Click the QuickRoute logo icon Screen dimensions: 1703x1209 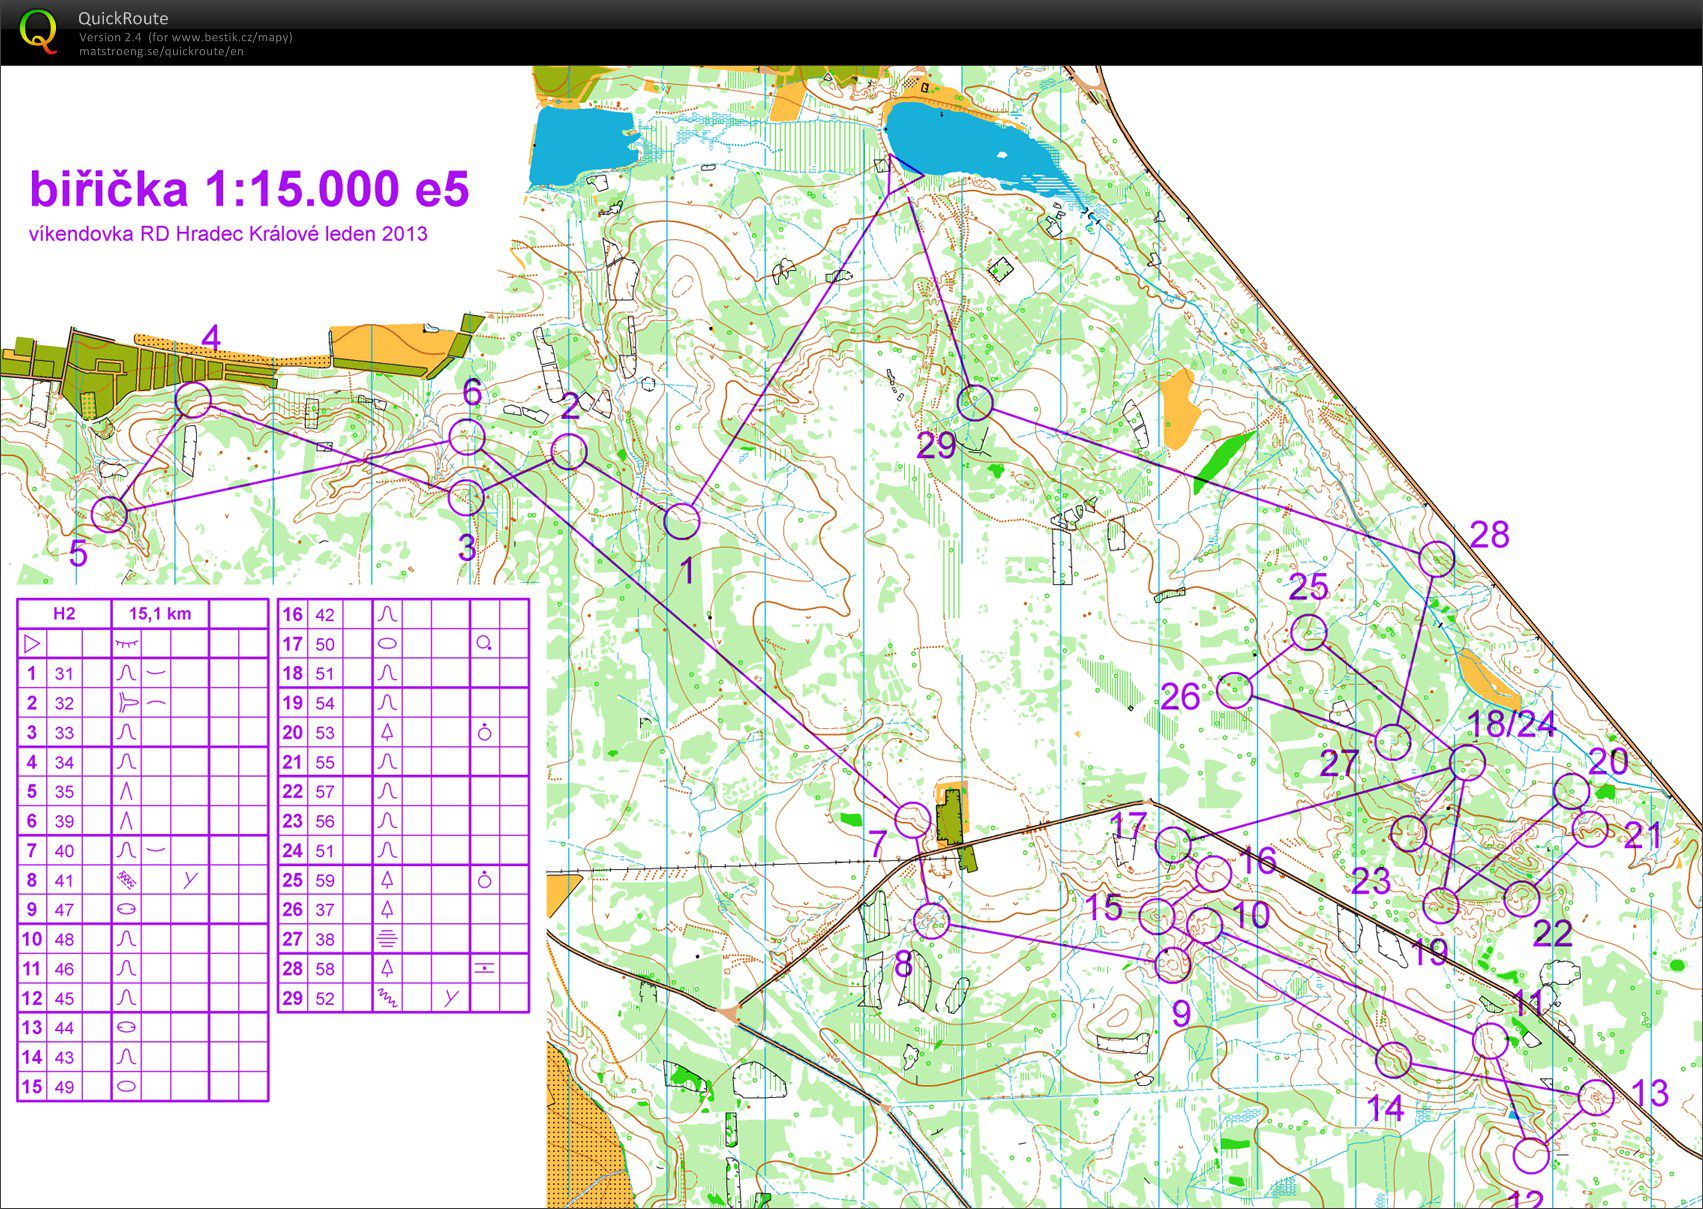[38, 30]
